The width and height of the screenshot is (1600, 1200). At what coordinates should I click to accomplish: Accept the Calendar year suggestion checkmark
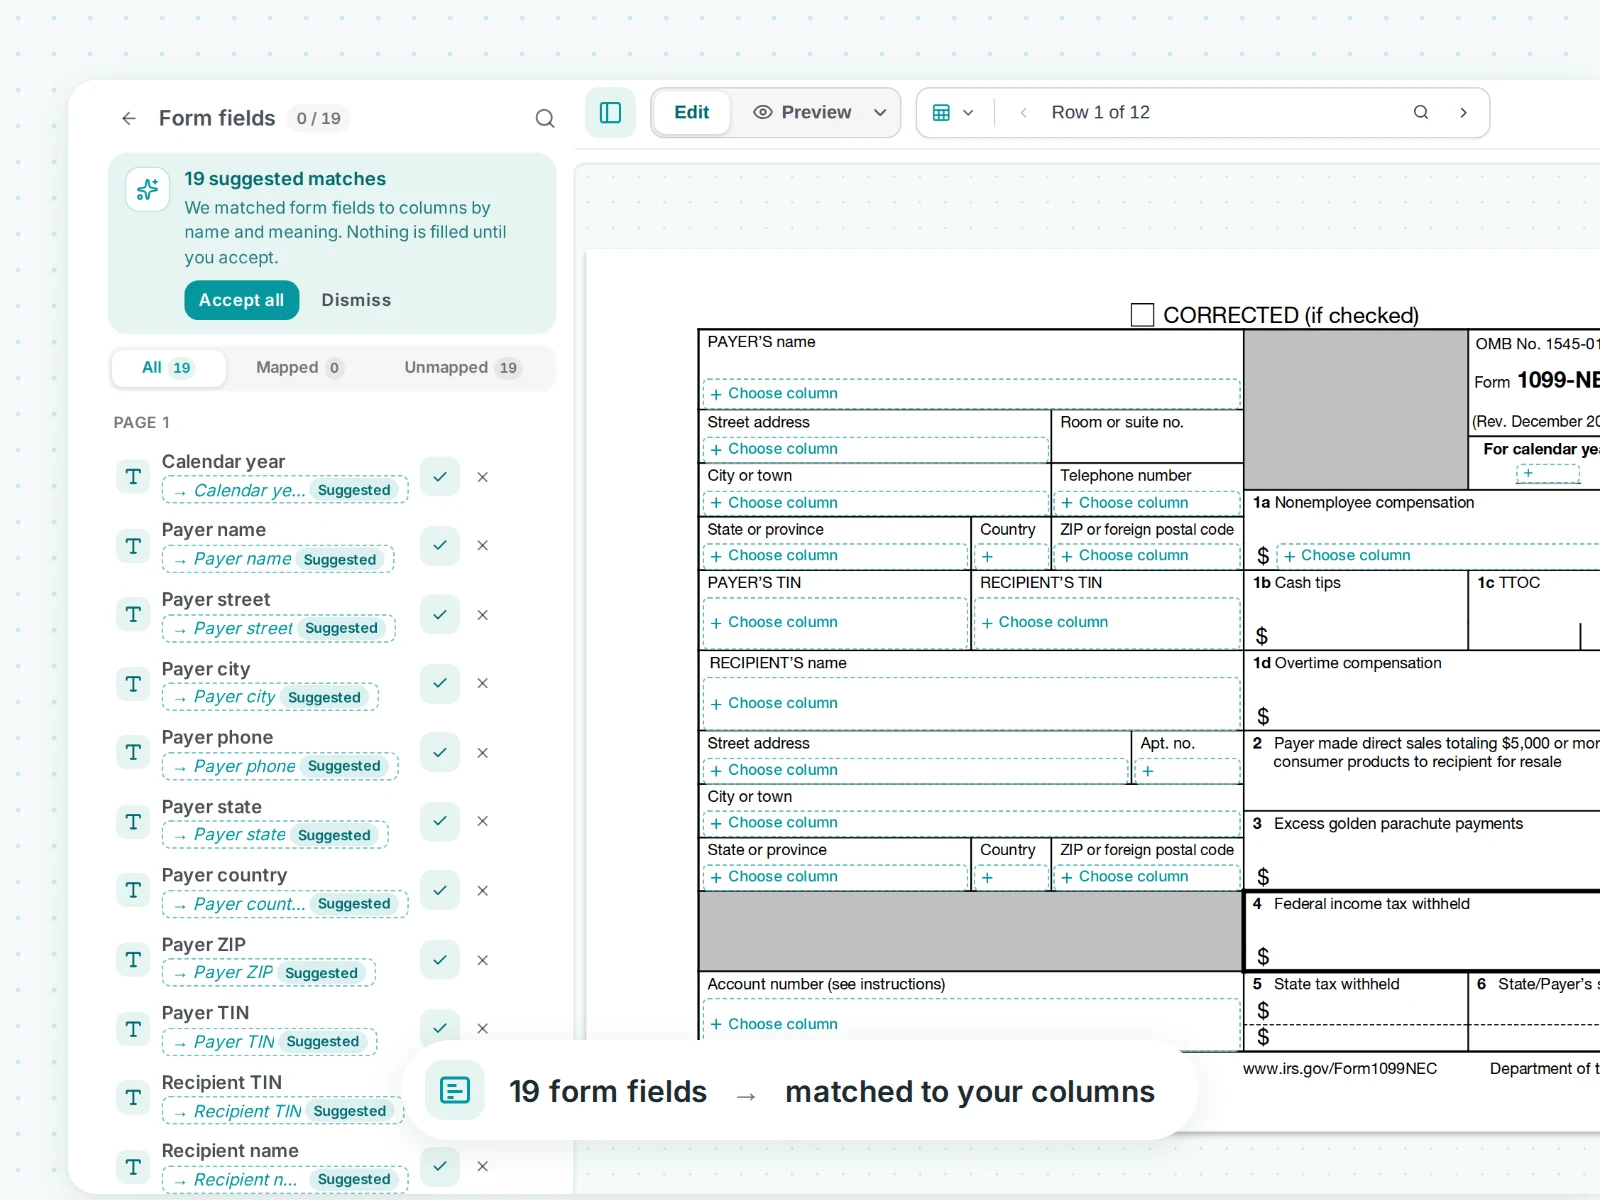click(x=440, y=477)
